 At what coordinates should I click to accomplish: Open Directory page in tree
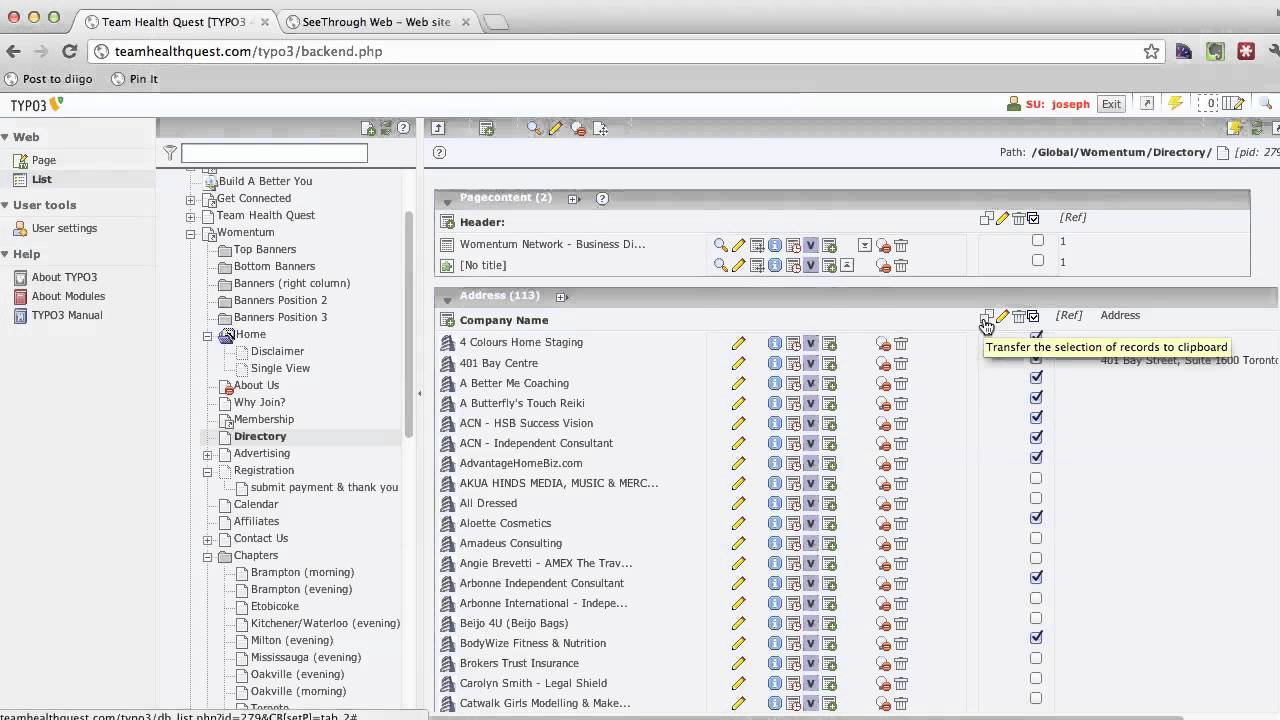[x=260, y=437]
